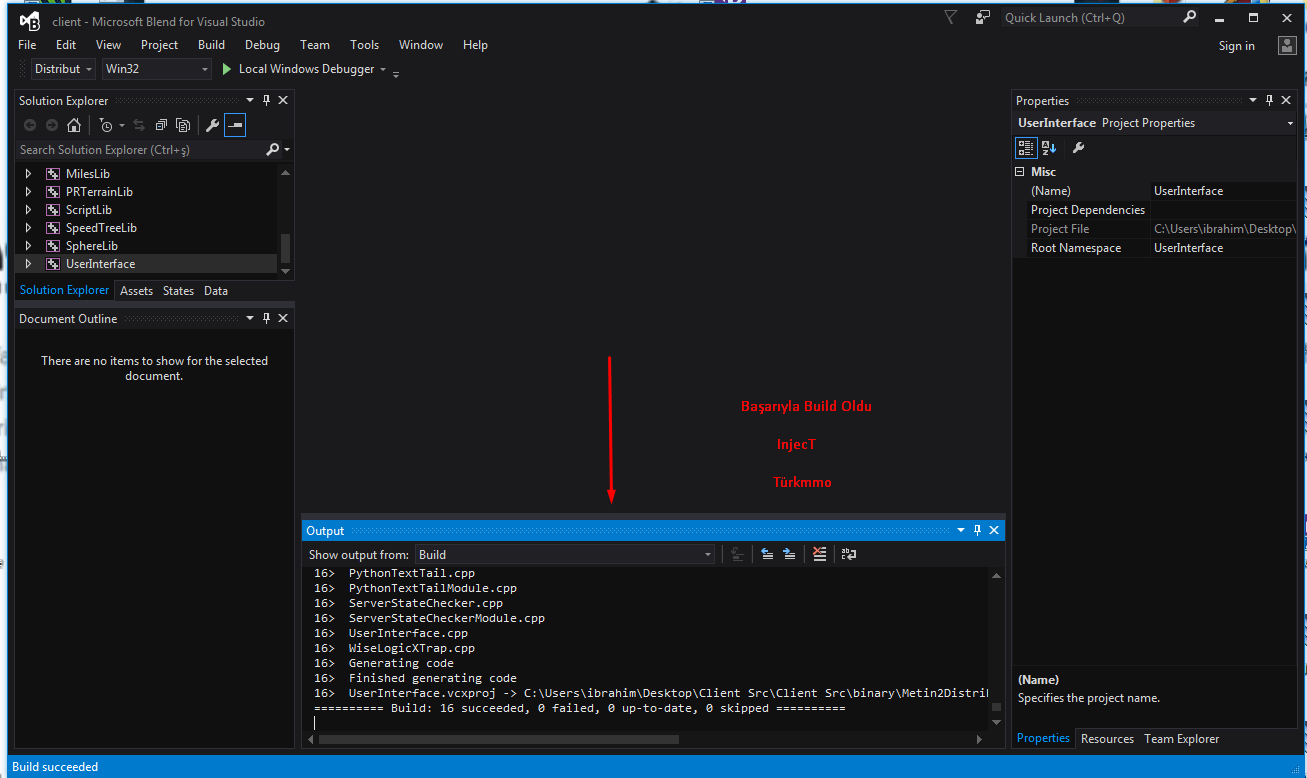Click the Quick Launch search magnifier

click(x=1189, y=17)
